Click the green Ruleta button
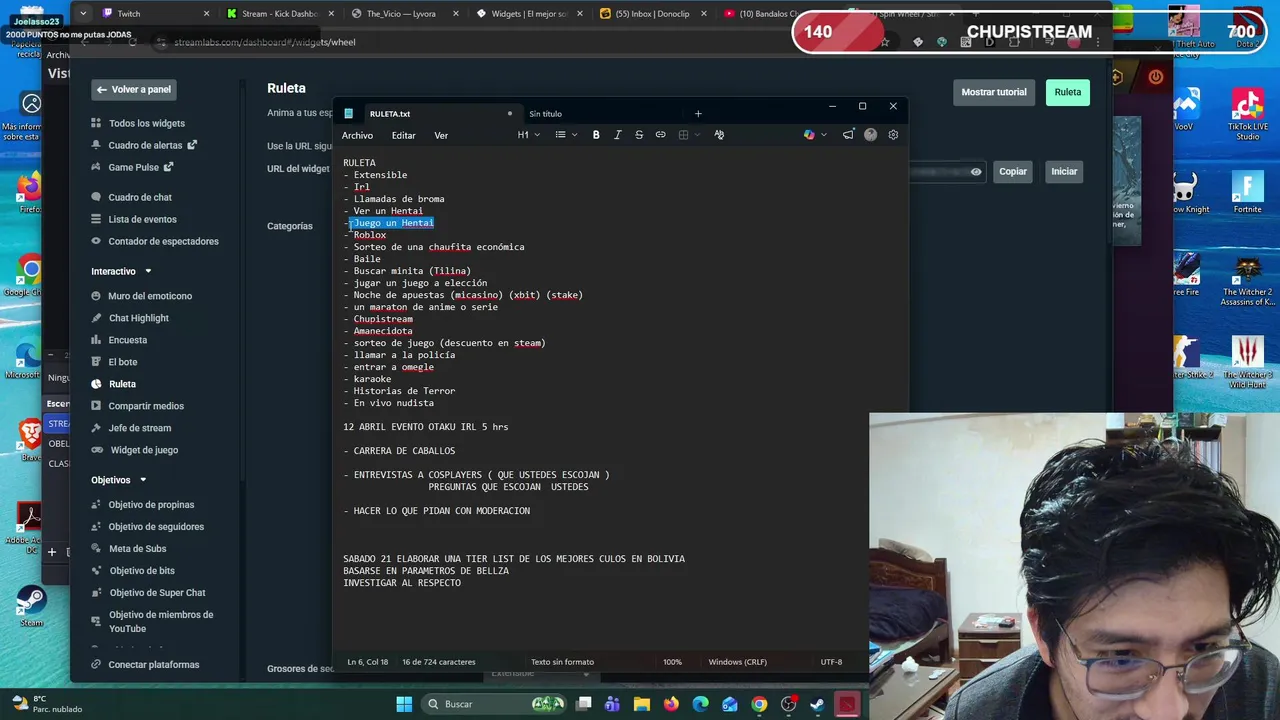This screenshot has height=720, width=1280. [x=1067, y=92]
